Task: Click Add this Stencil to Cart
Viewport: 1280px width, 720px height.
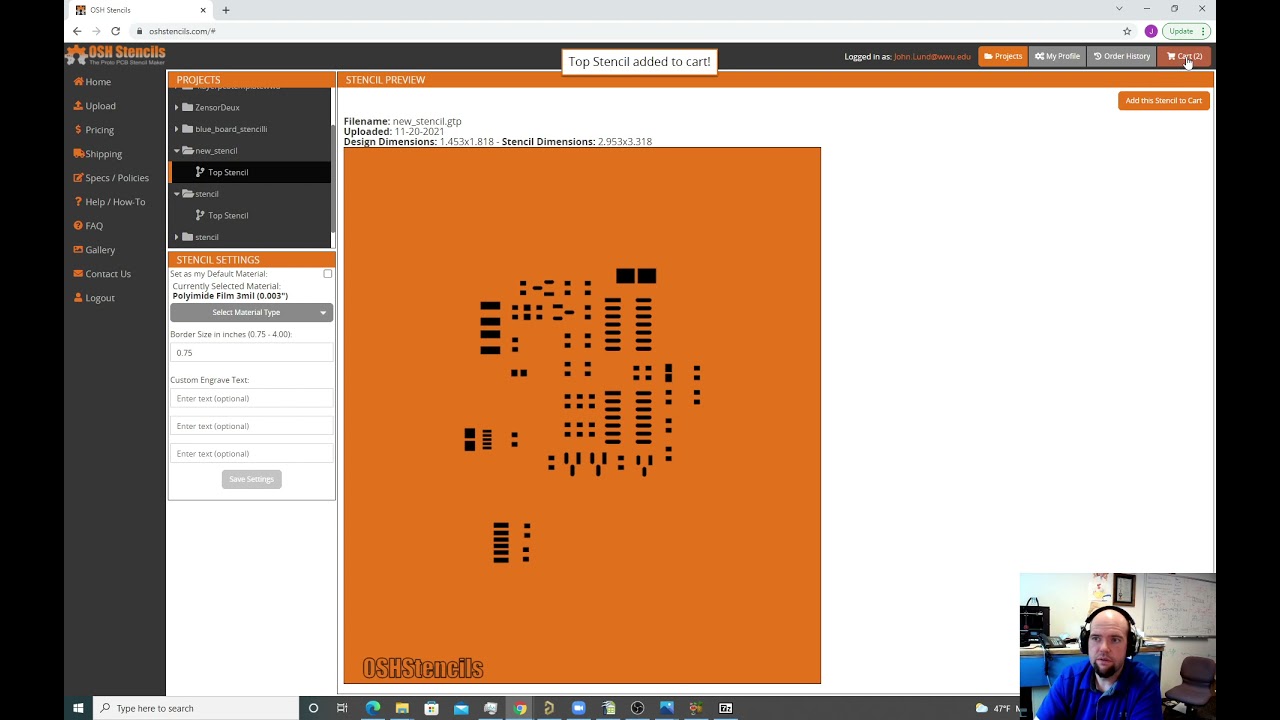Action: coord(1164,101)
